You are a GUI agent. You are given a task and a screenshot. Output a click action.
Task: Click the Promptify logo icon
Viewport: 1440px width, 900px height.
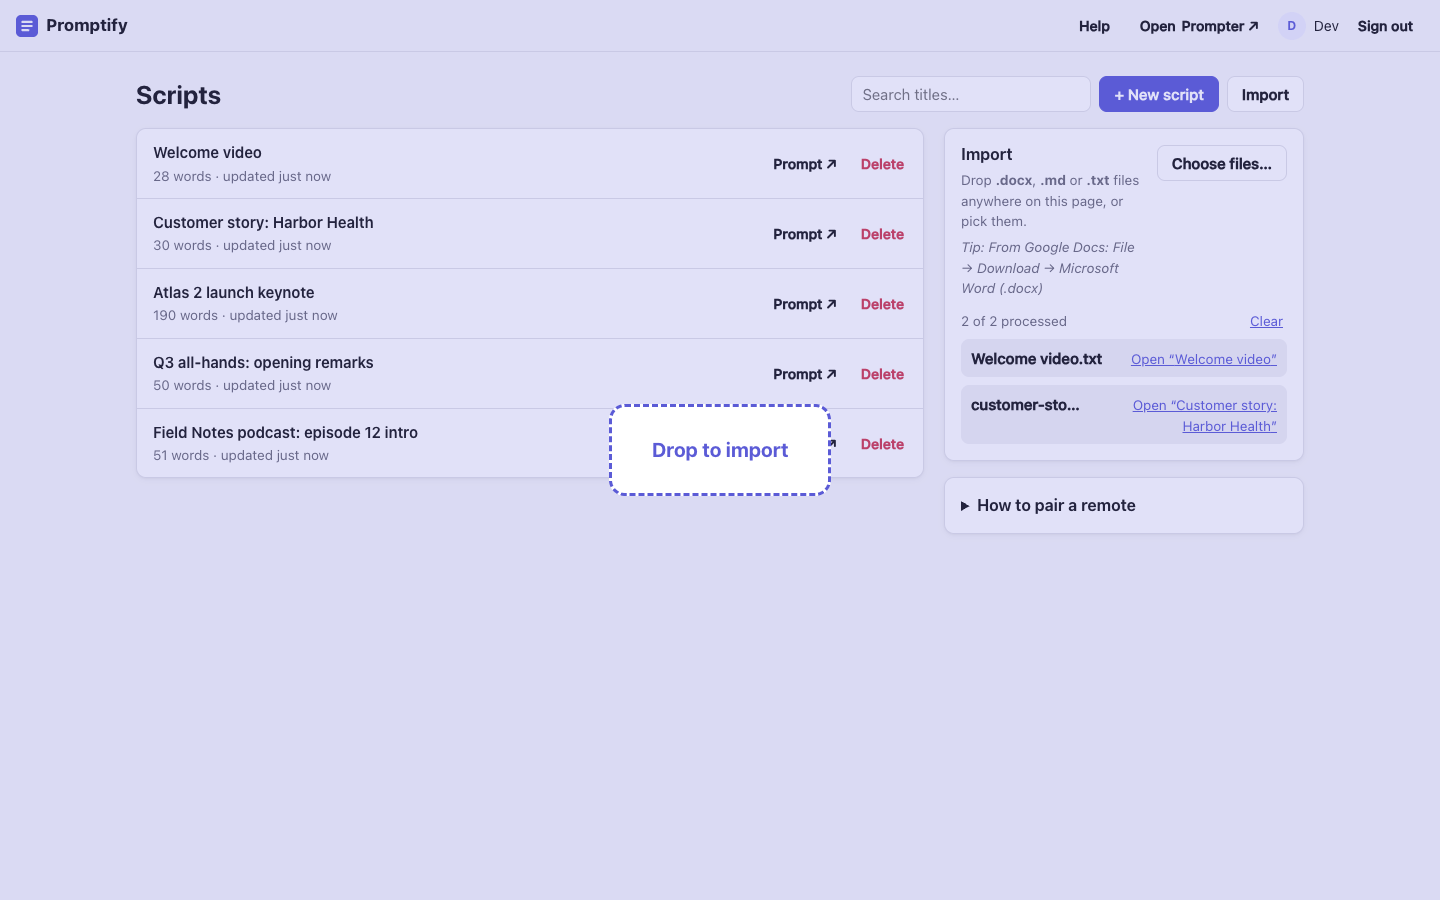[x=27, y=26]
